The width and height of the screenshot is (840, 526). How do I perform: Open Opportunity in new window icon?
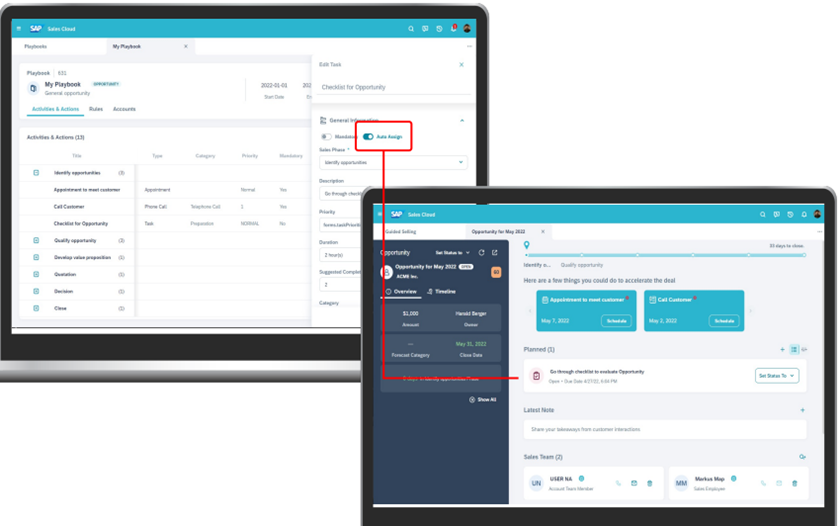(494, 252)
